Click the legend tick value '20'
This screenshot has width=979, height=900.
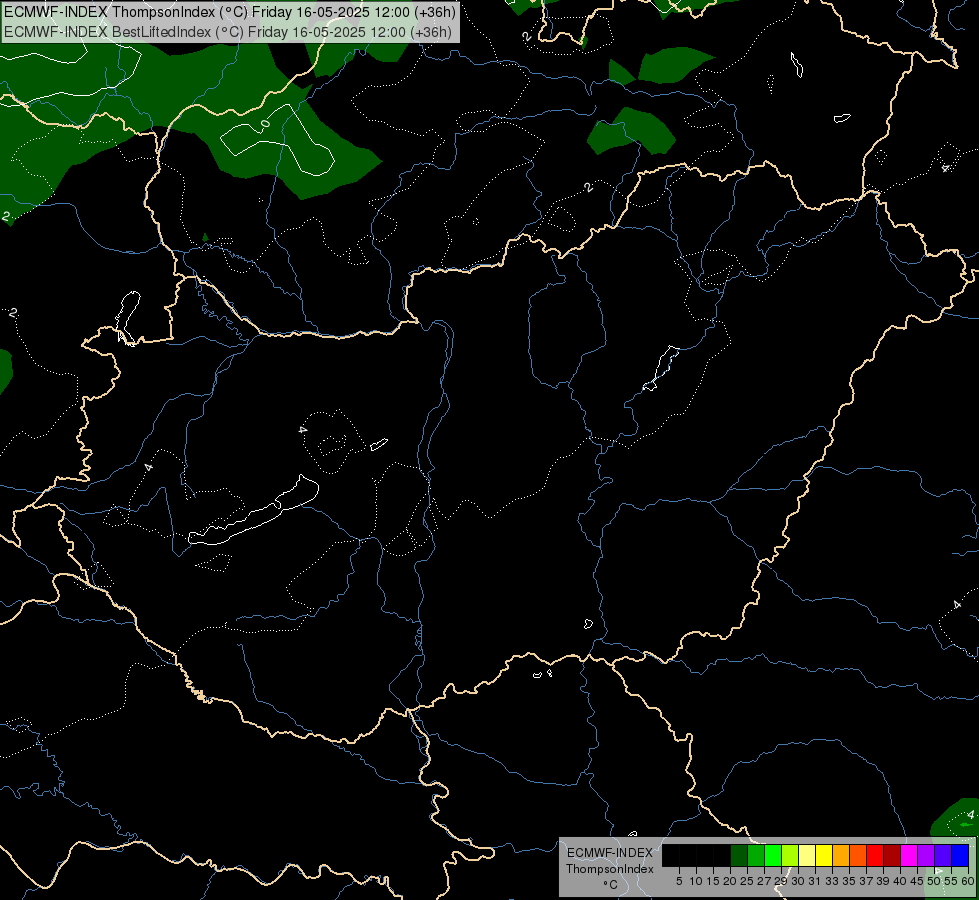point(730,881)
